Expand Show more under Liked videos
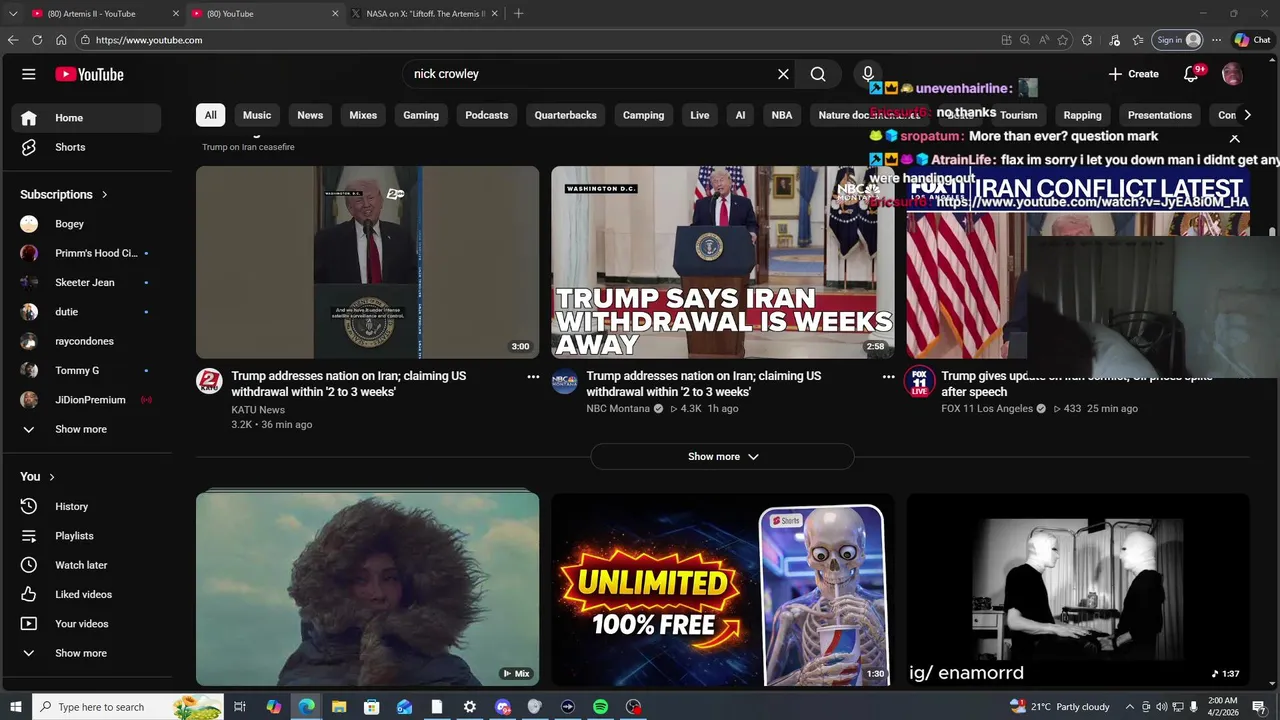 [x=86, y=653]
